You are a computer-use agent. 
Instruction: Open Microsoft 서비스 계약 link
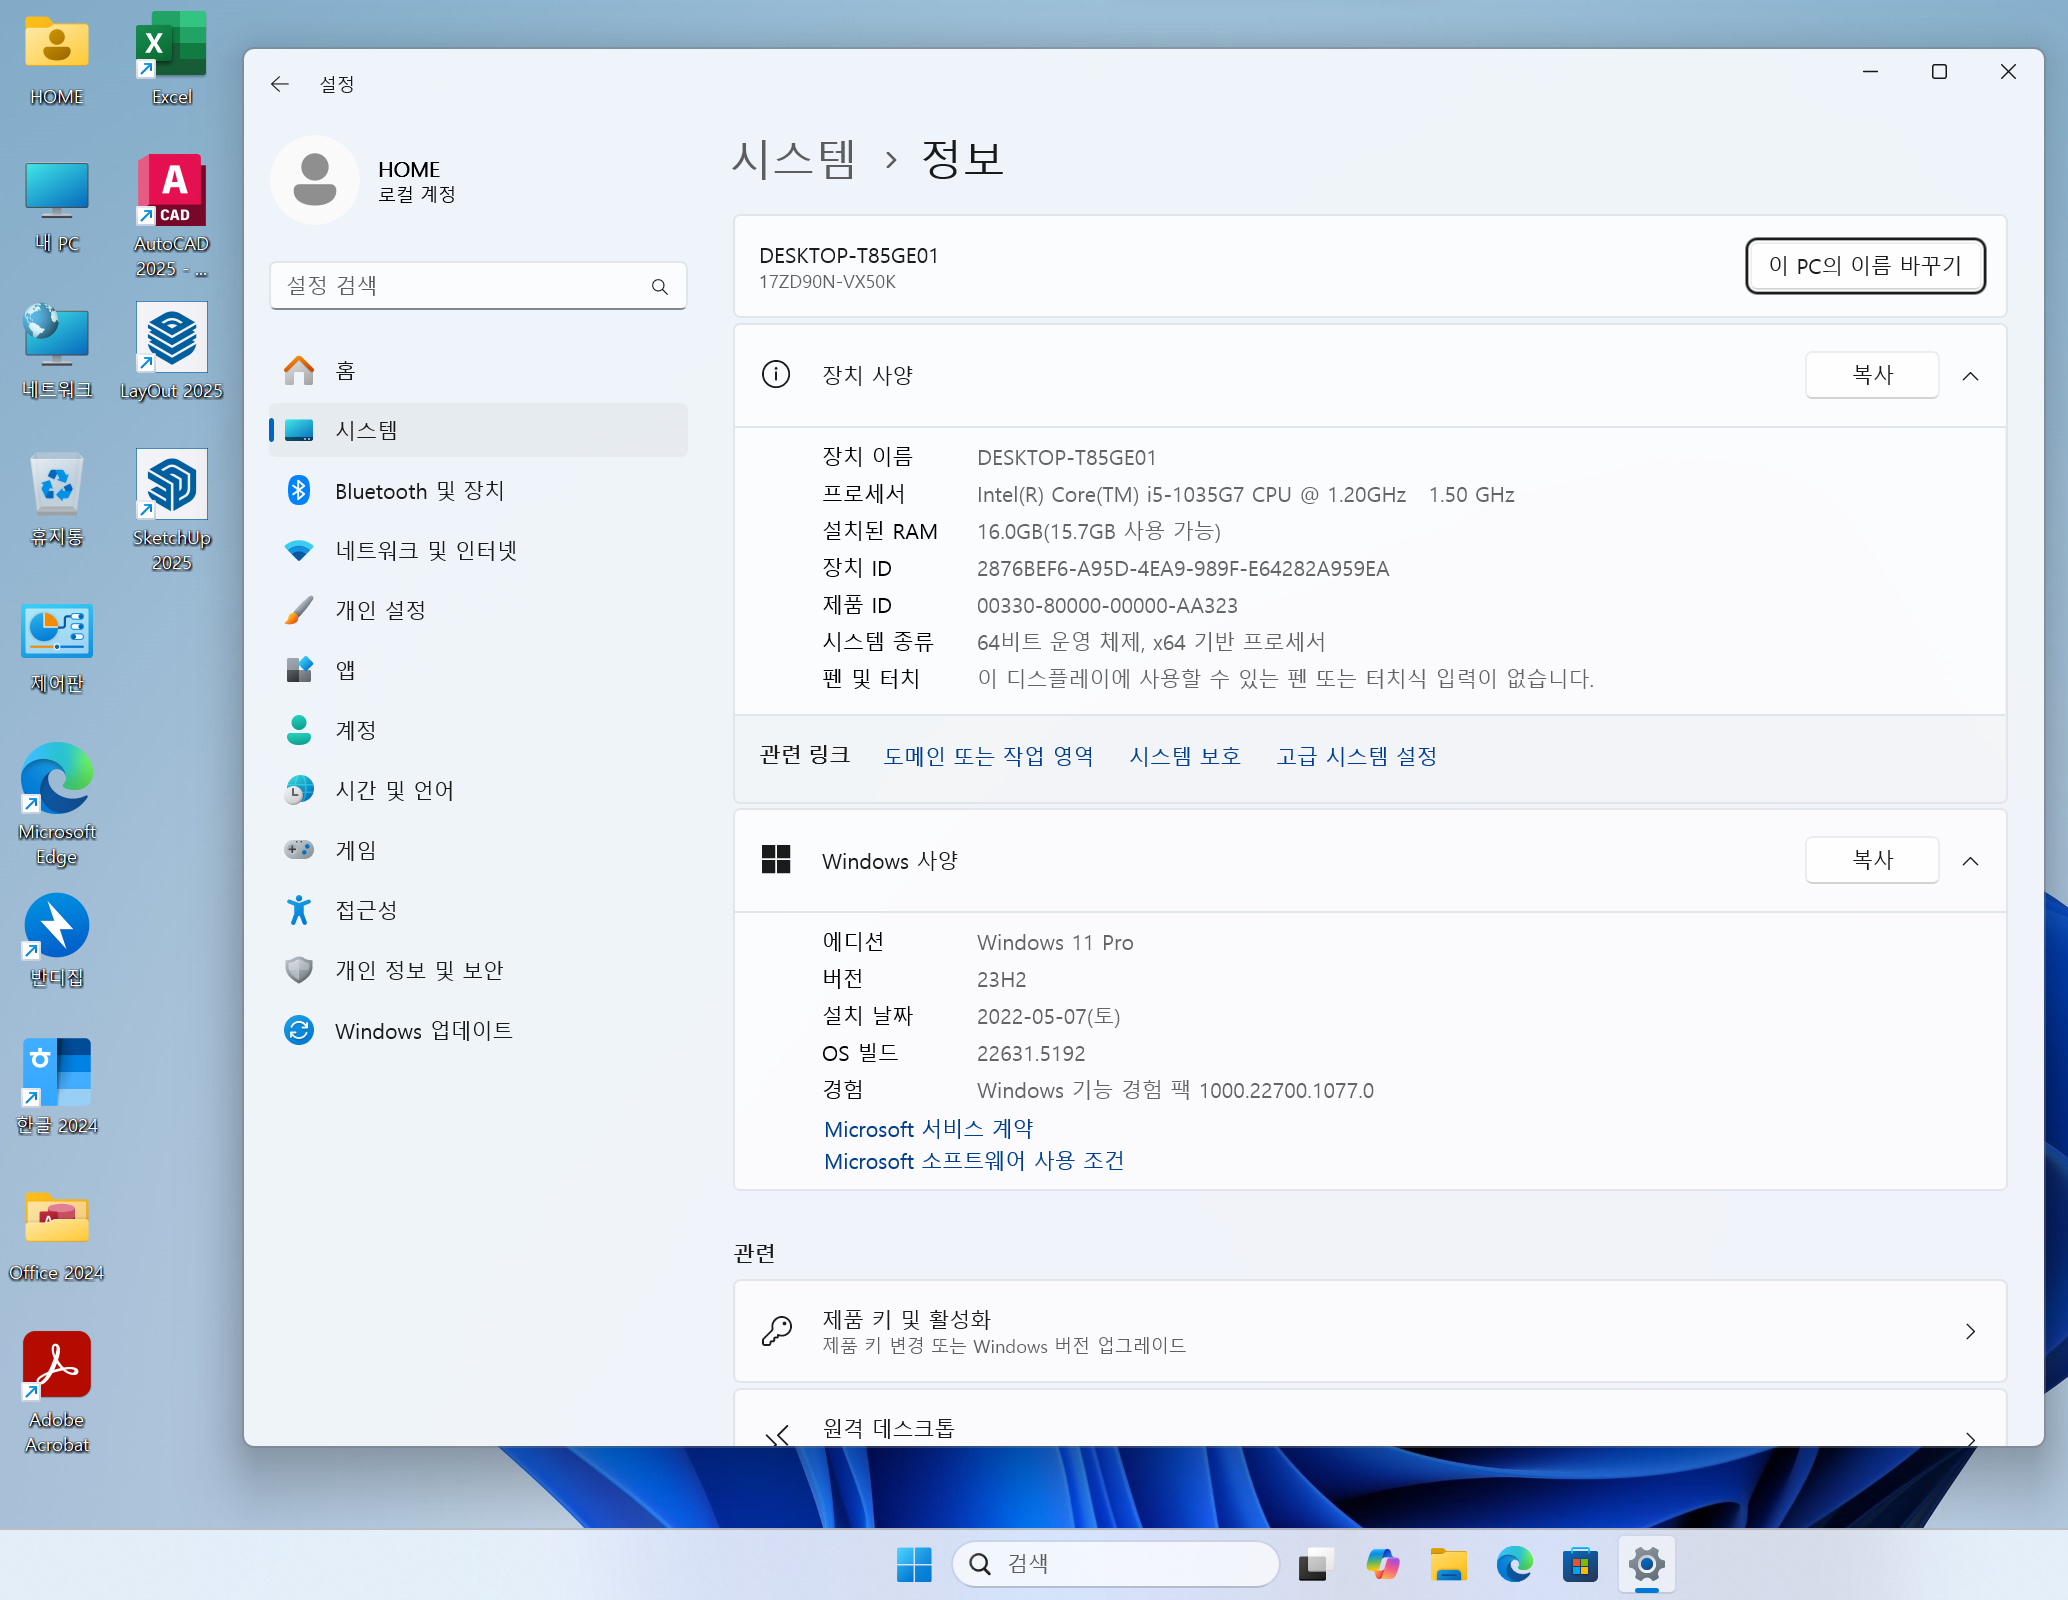coord(928,1129)
